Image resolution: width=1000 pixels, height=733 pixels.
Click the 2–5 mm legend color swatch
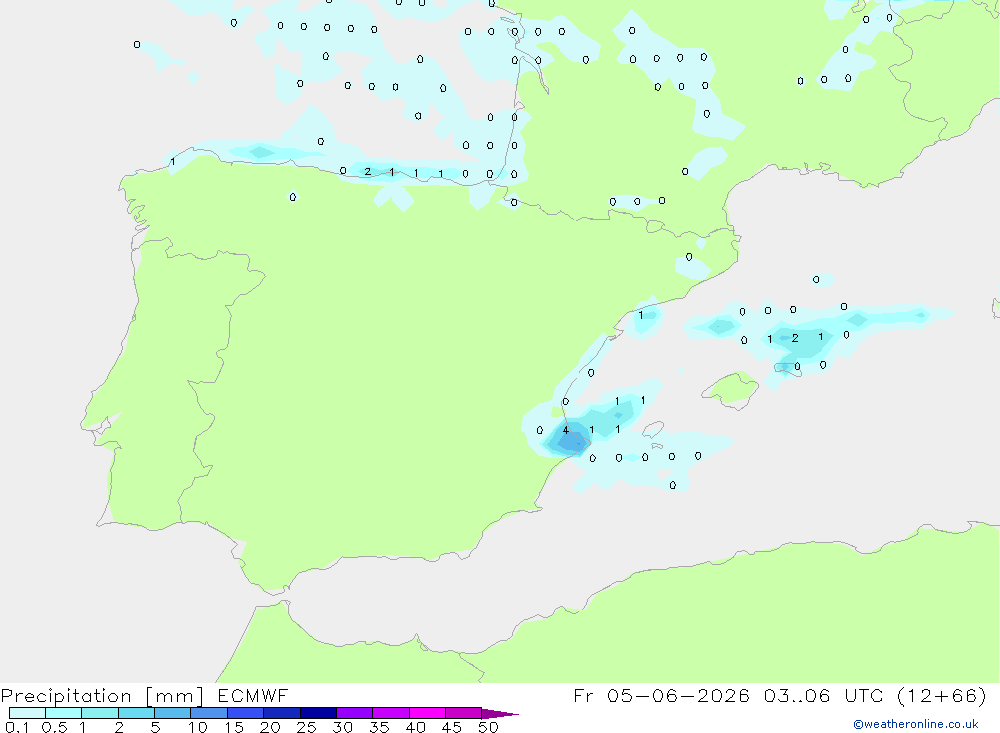click(136, 713)
